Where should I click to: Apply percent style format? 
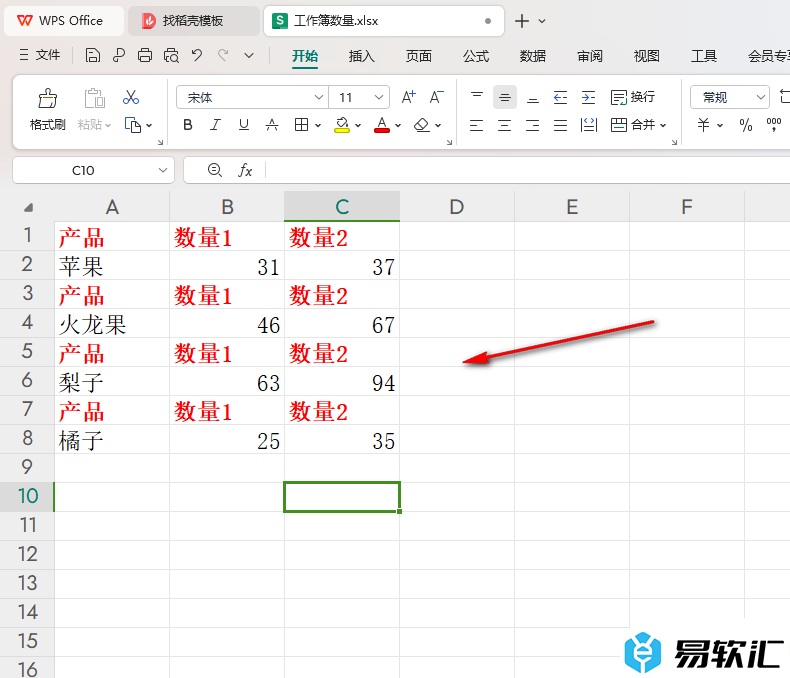click(746, 125)
